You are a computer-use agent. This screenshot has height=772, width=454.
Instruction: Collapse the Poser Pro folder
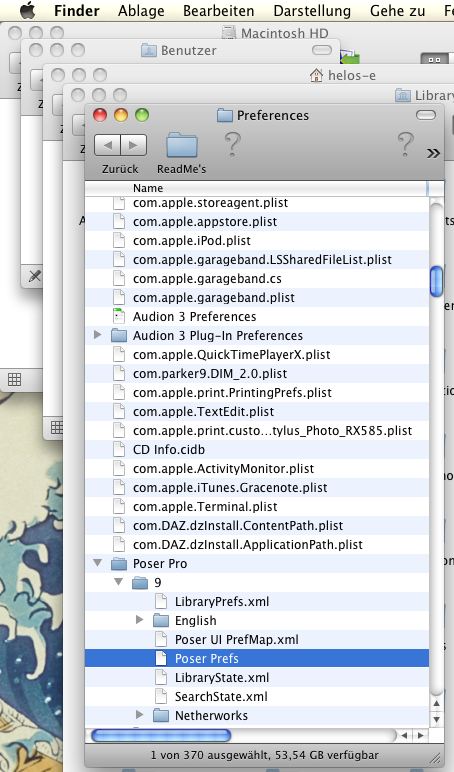pos(97,563)
